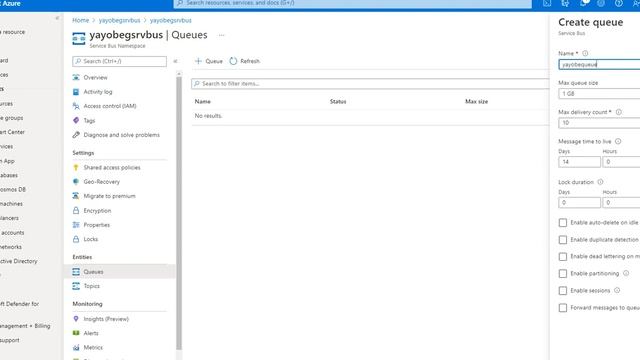Sort by Max size column header
The height and width of the screenshot is (360, 640).
(x=476, y=101)
